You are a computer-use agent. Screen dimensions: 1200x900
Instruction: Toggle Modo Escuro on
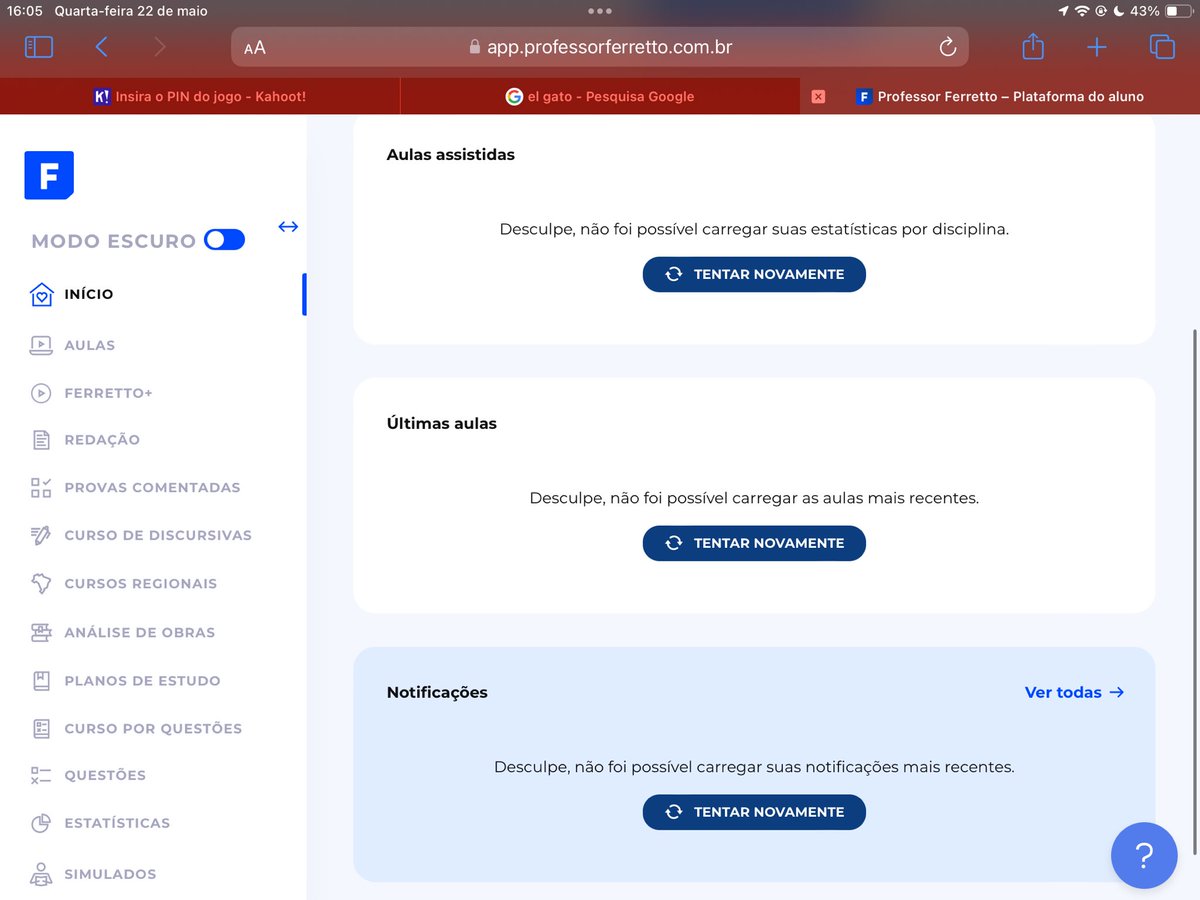pyautogui.click(x=224, y=239)
